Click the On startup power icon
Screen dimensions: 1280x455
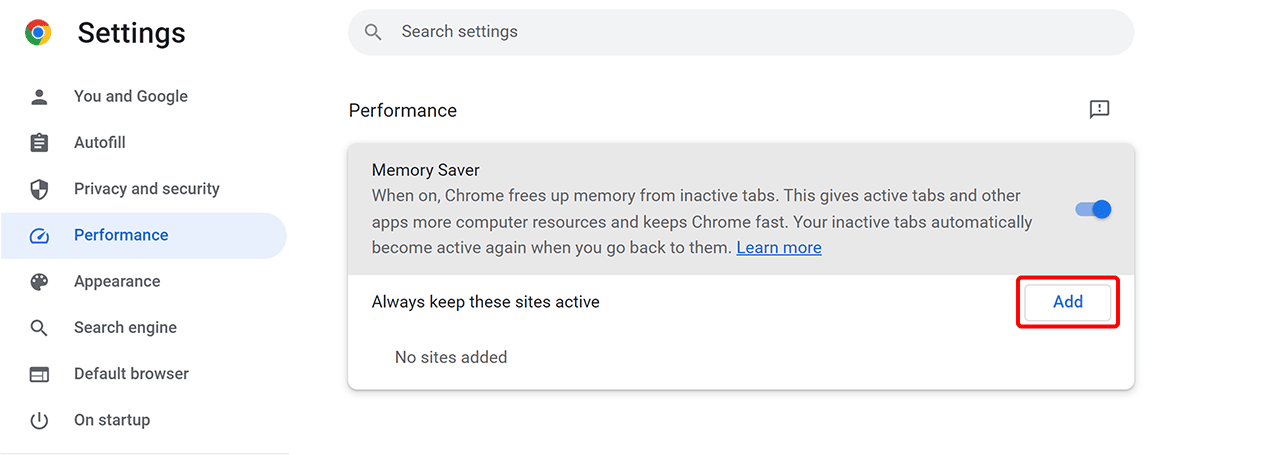(39, 420)
